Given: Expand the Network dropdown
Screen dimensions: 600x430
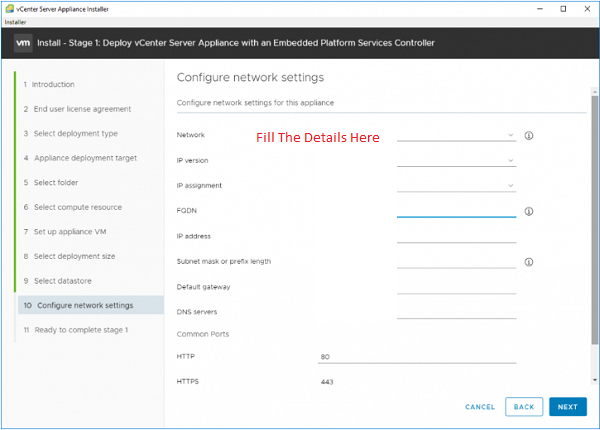Looking at the screenshot, I should [x=457, y=135].
